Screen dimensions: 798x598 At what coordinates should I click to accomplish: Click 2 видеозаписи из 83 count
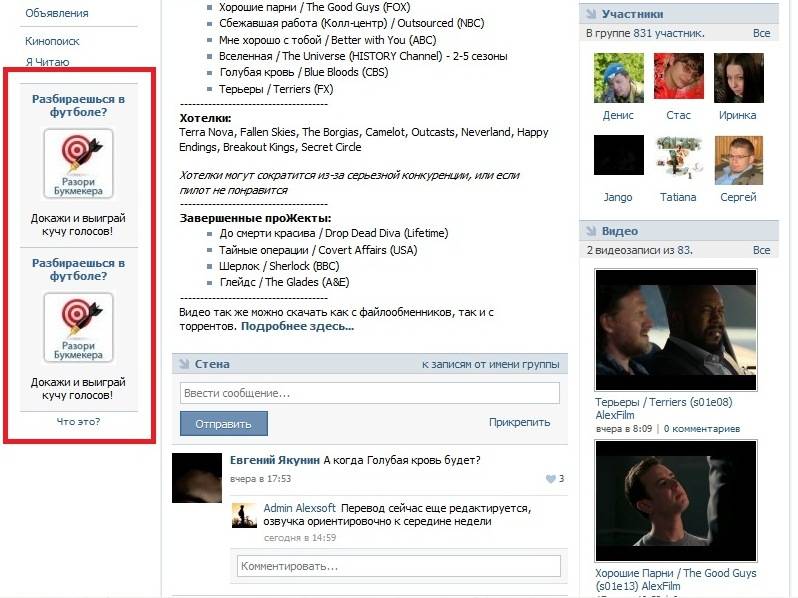[x=639, y=250]
